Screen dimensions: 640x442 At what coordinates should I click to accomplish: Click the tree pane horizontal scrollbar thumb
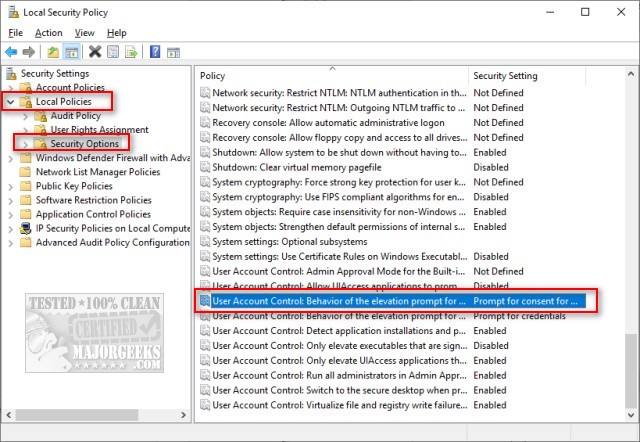(x=77, y=415)
